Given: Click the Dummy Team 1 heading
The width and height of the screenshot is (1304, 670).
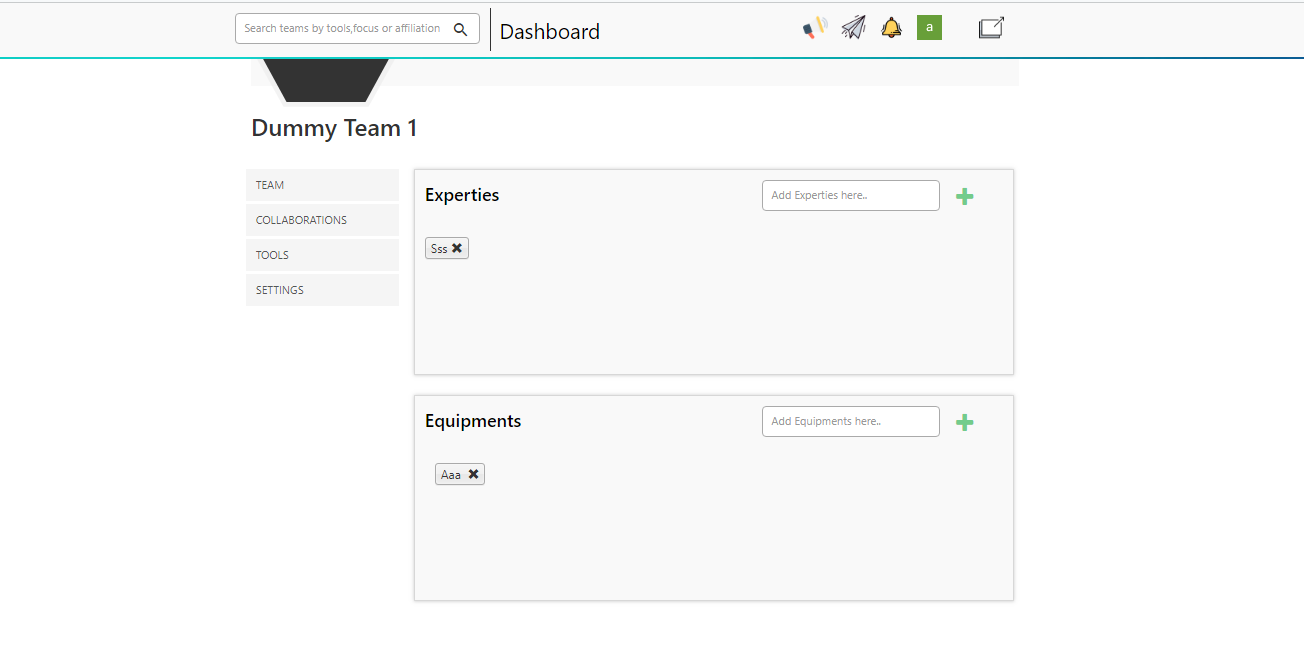Looking at the screenshot, I should (x=334, y=128).
